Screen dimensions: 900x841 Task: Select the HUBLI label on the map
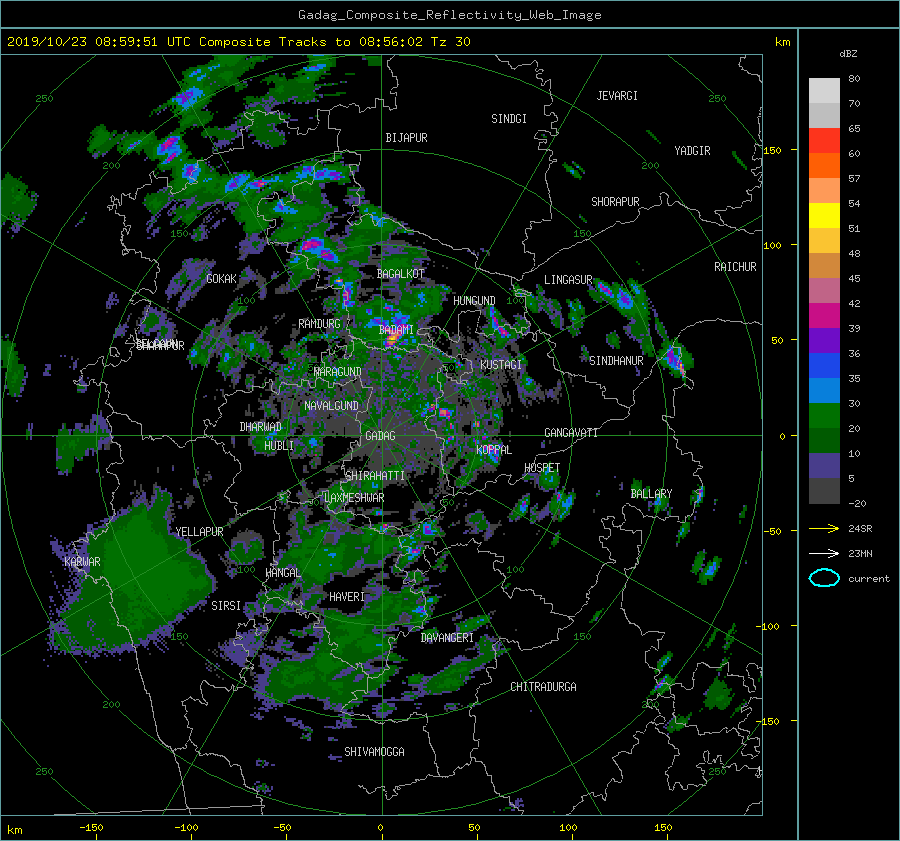[x=279, y=445]
